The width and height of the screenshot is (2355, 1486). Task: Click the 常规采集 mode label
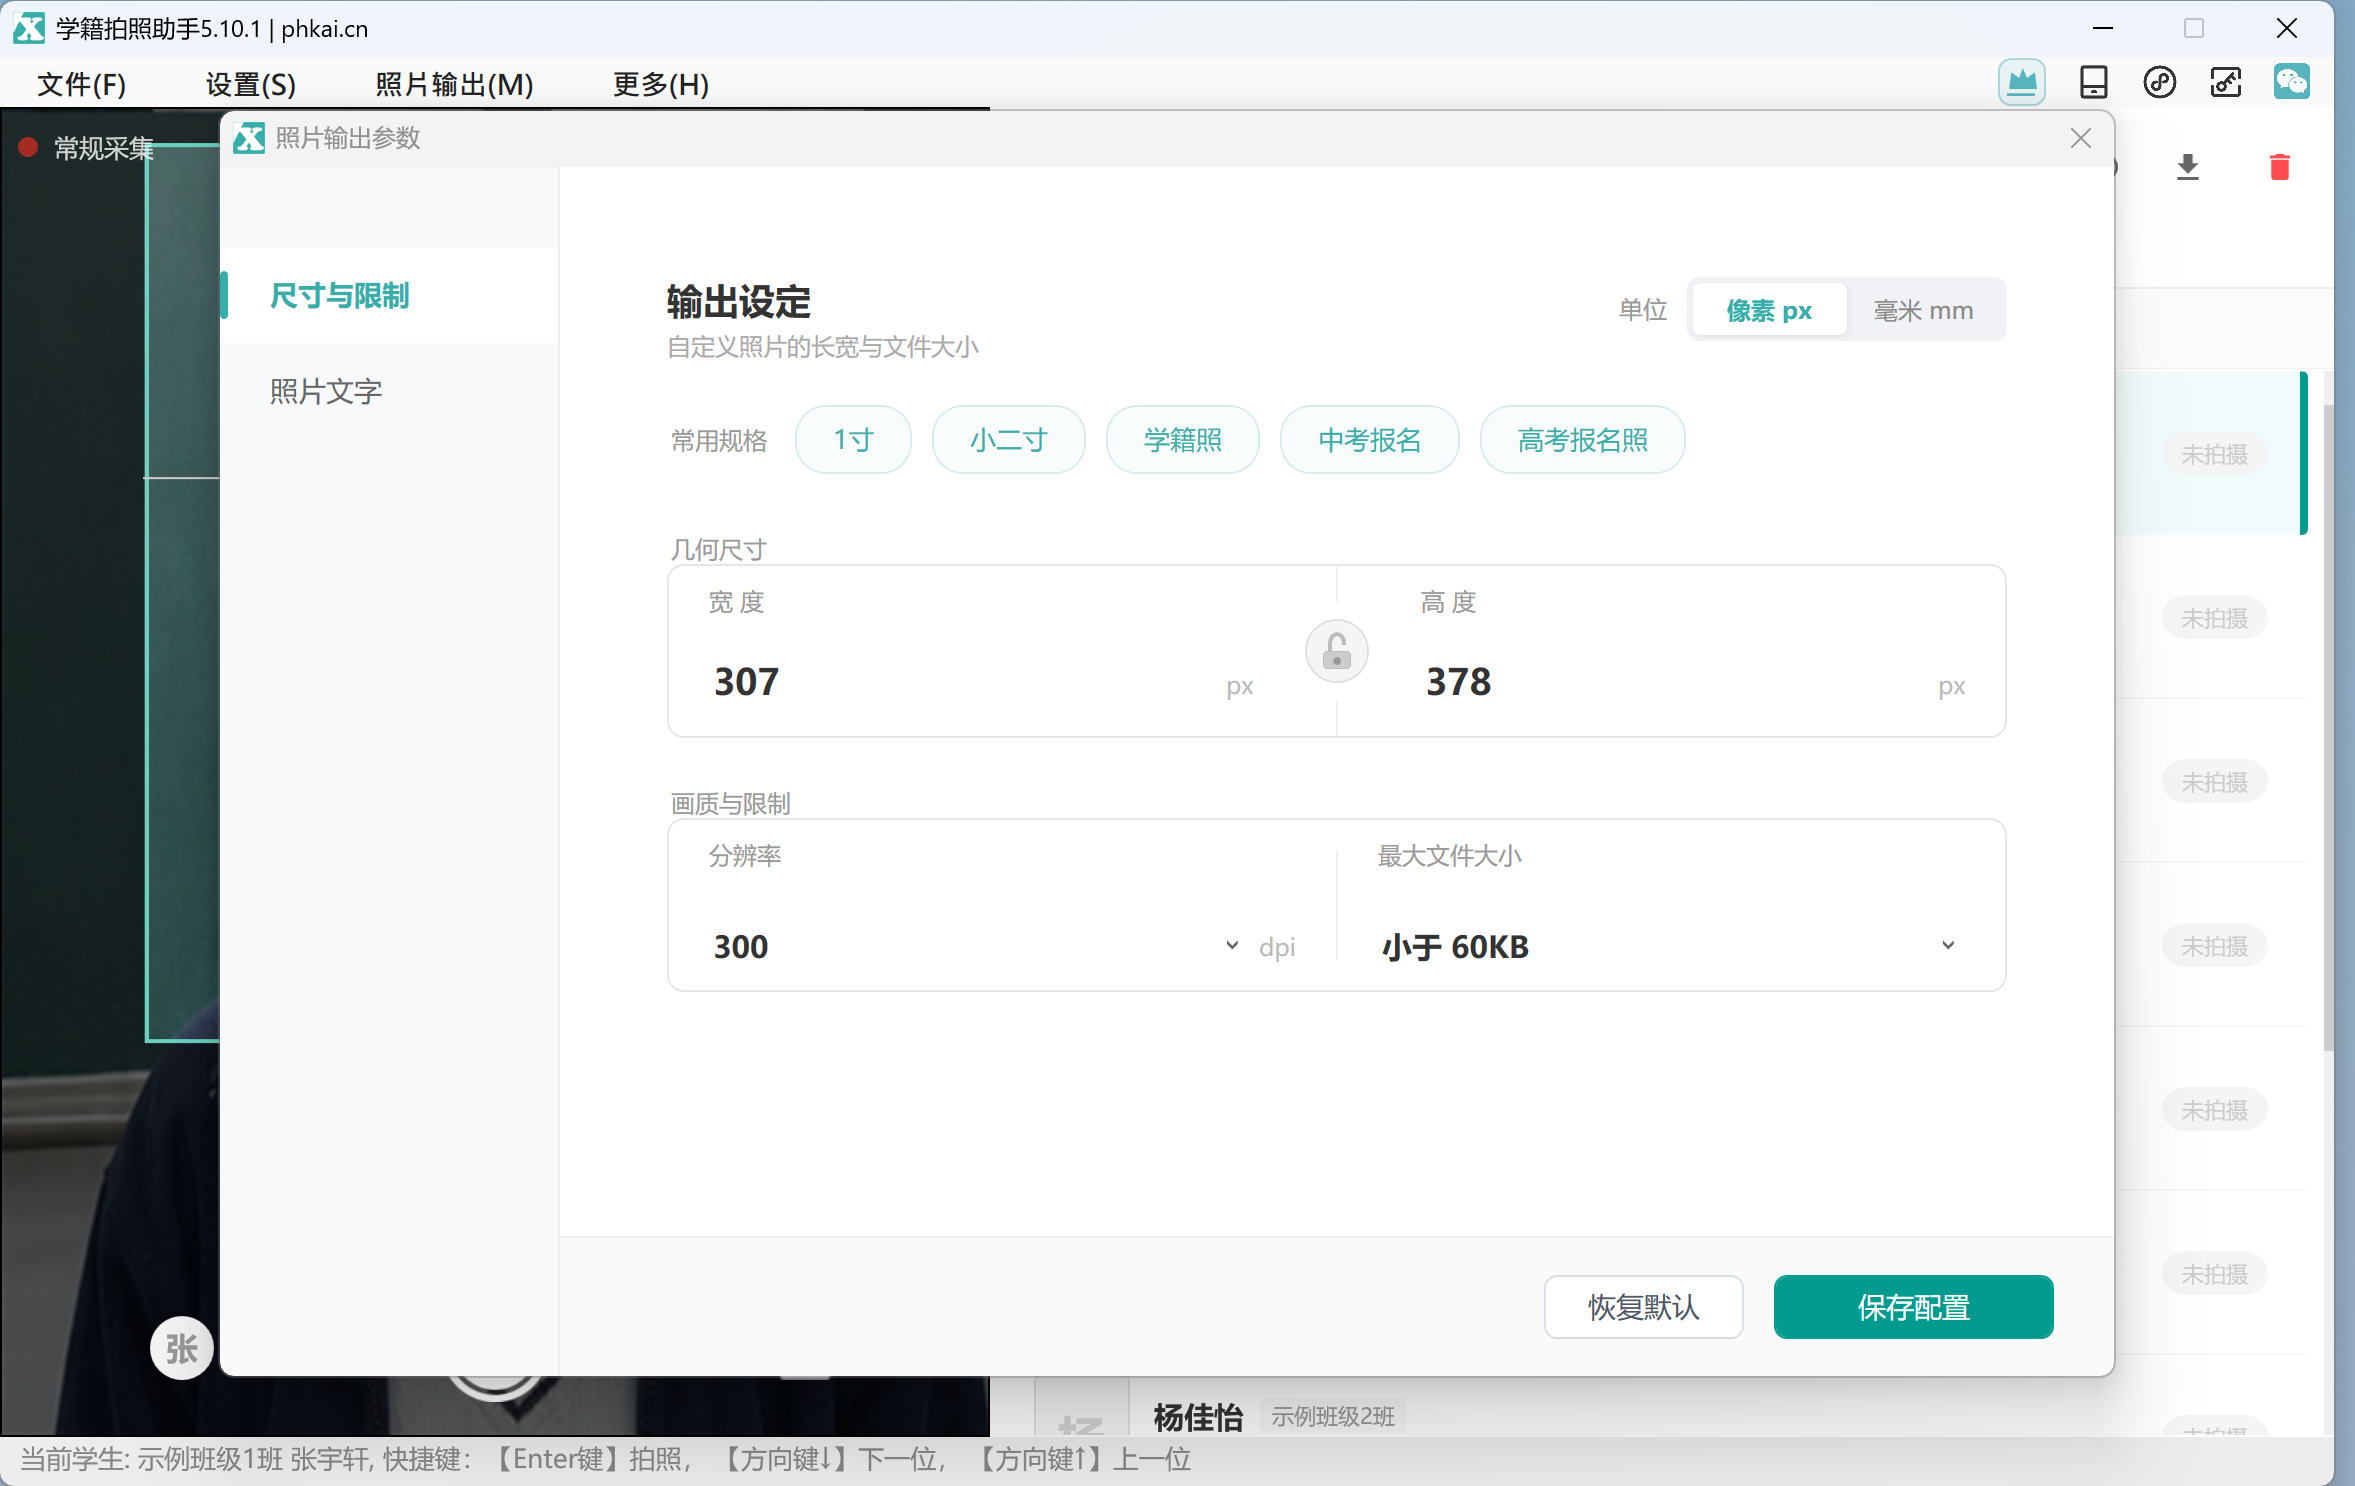pos(104,148)
